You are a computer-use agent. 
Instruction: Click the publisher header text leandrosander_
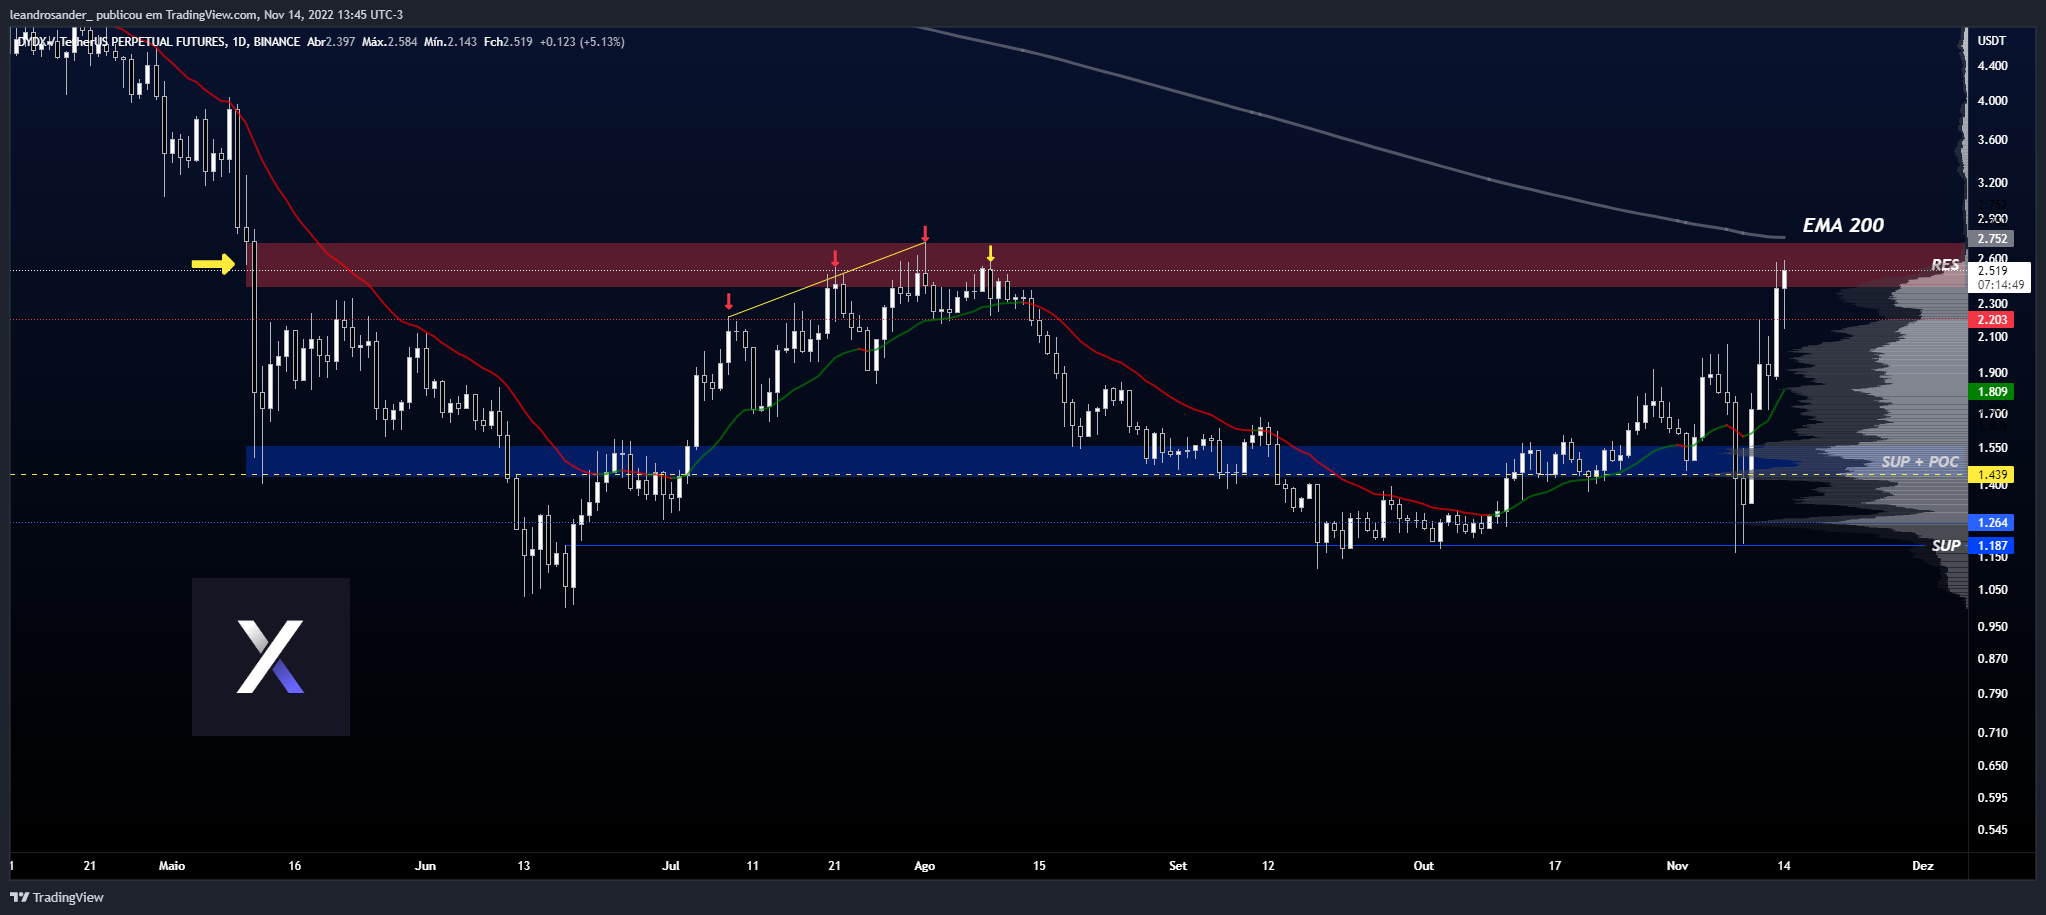[49, 15]
